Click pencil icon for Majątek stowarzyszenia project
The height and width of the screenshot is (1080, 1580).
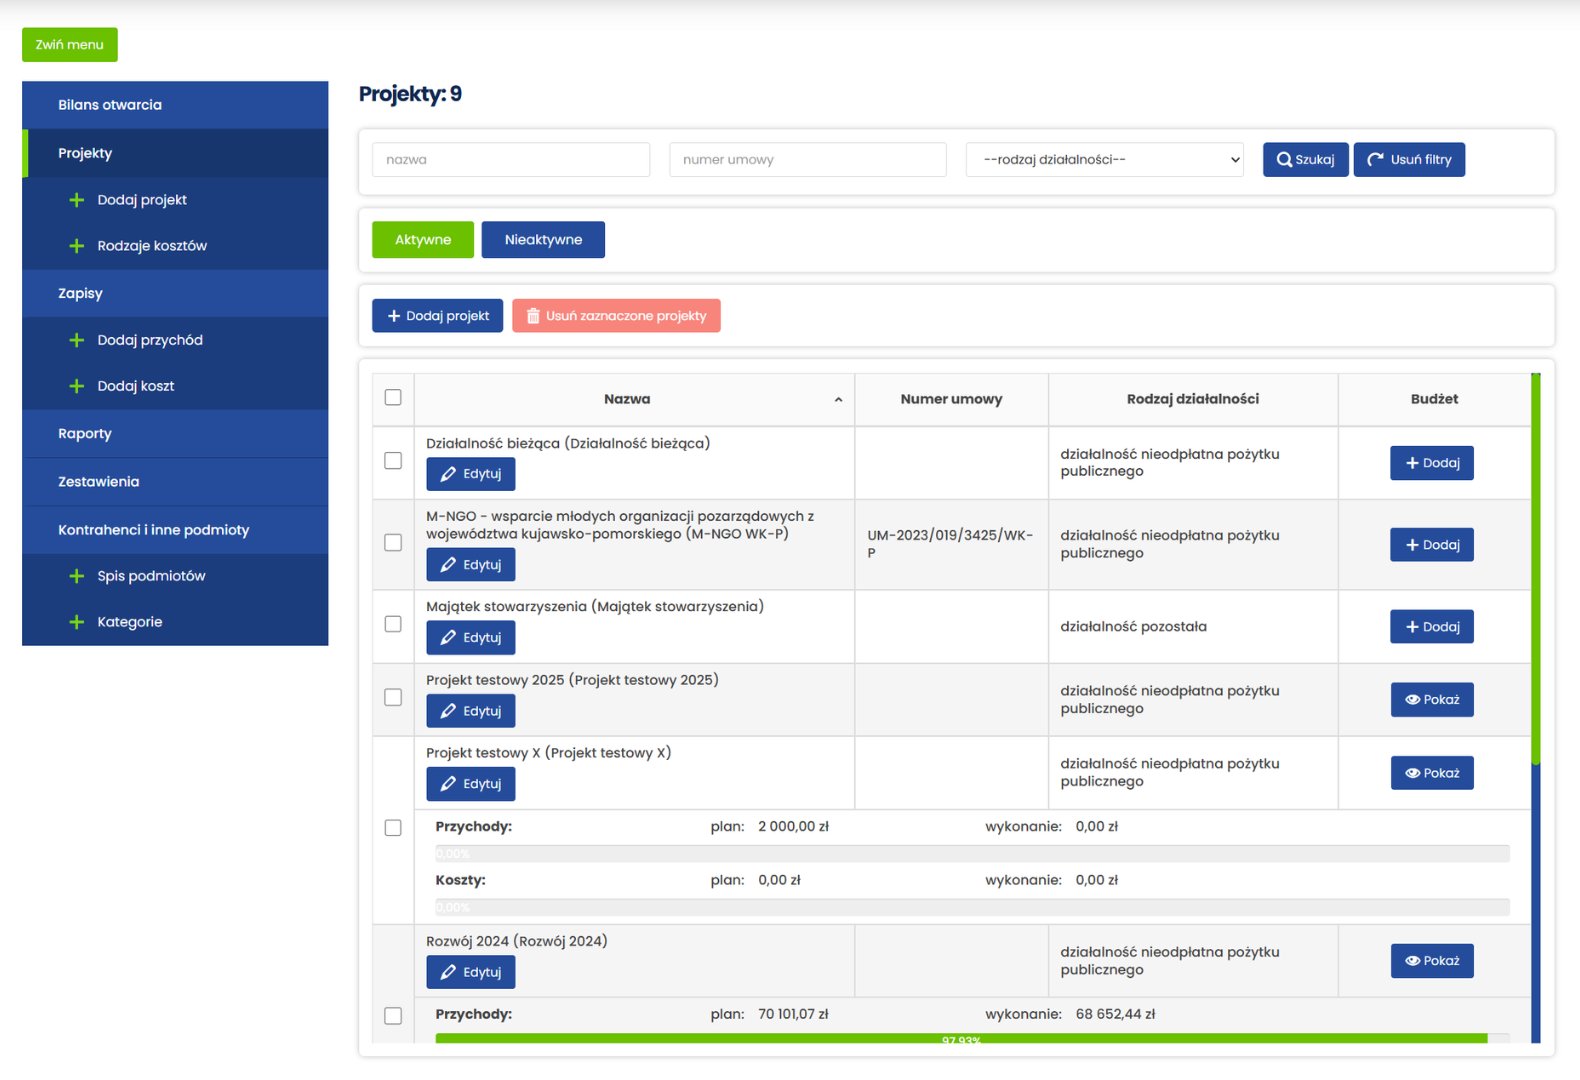tap(448, 638)
